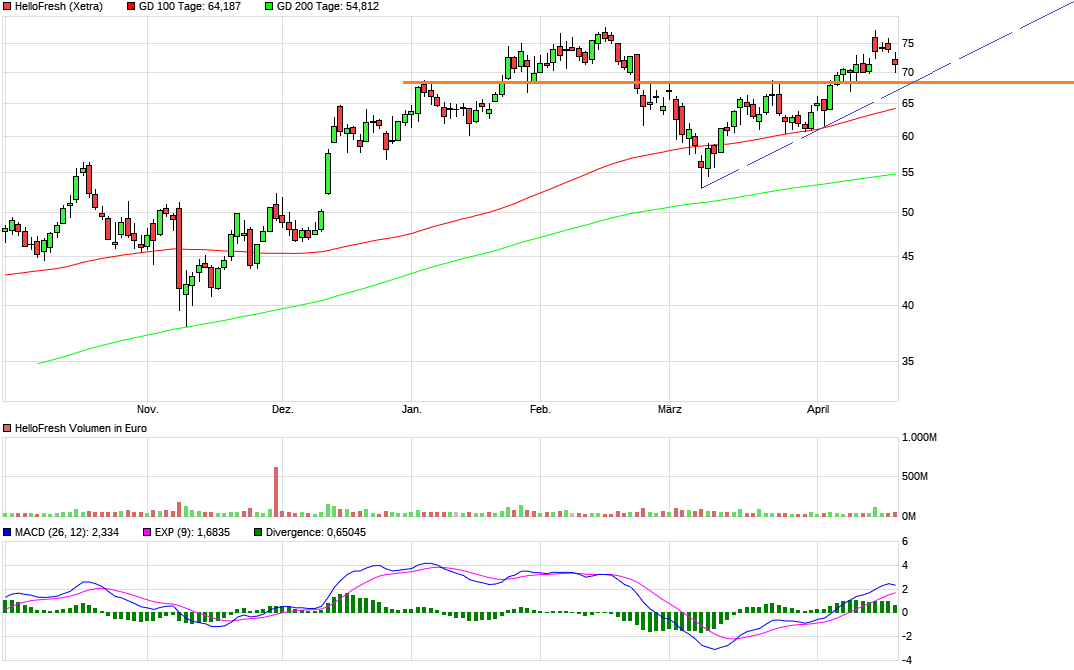
Task: Click the HelloFresh (Xetra) red legend swatch
Action: 8,6
